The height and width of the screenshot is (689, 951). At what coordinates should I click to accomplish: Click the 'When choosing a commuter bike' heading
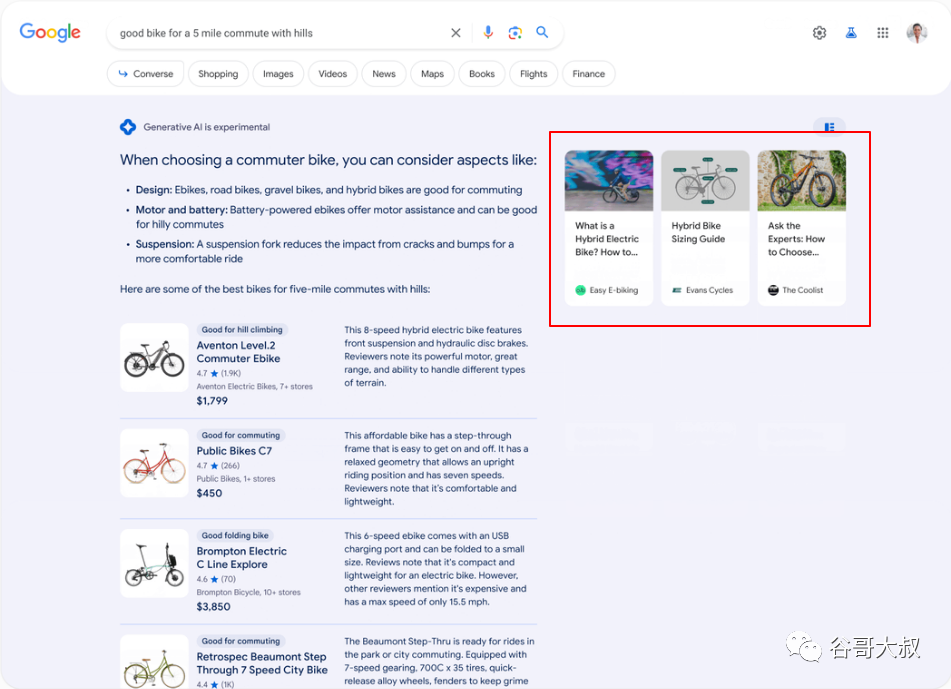click(x=328, y=160)
